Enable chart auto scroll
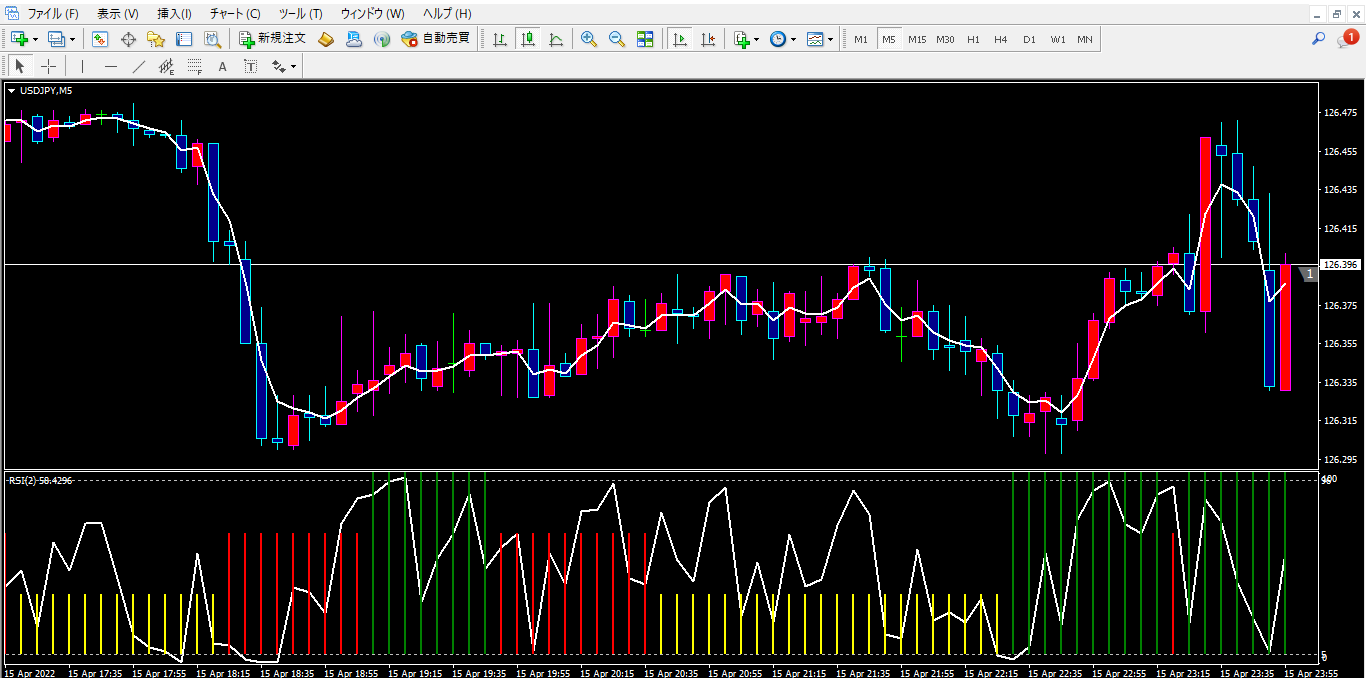Screen dimensions: 1366x678 [680, 39]
